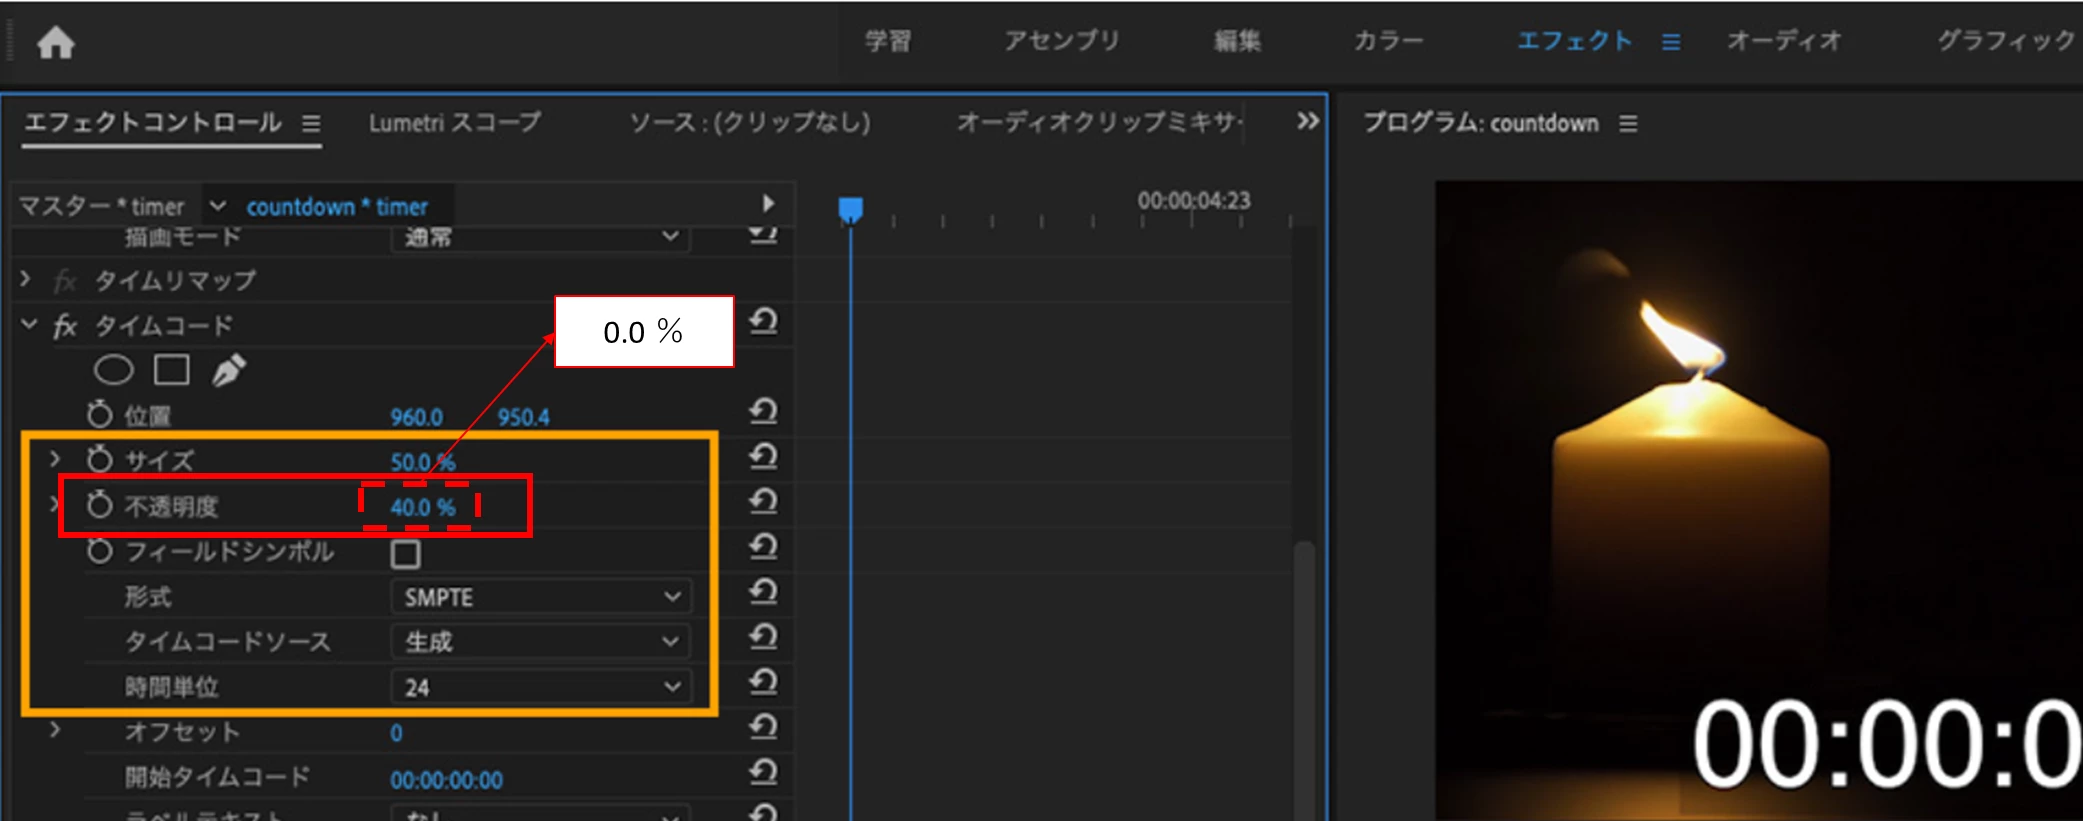Toggle the タイムコード fx effect on or off

click(x=65, y=326)
